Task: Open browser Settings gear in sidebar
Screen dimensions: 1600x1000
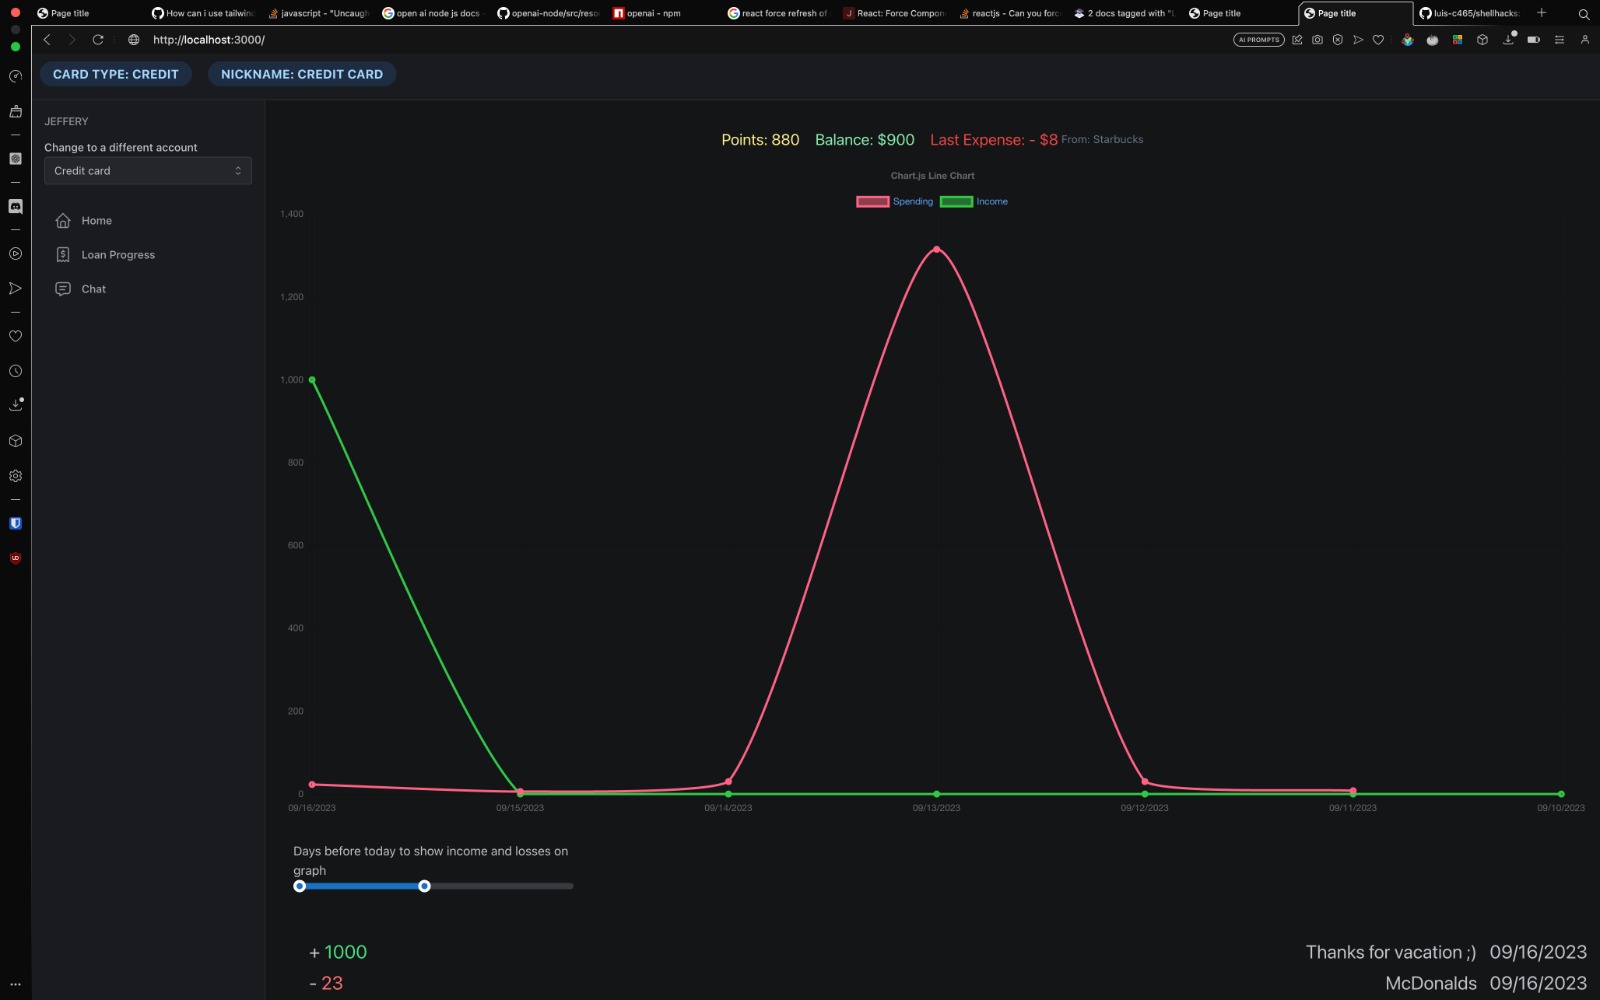Action: [15, 476]
